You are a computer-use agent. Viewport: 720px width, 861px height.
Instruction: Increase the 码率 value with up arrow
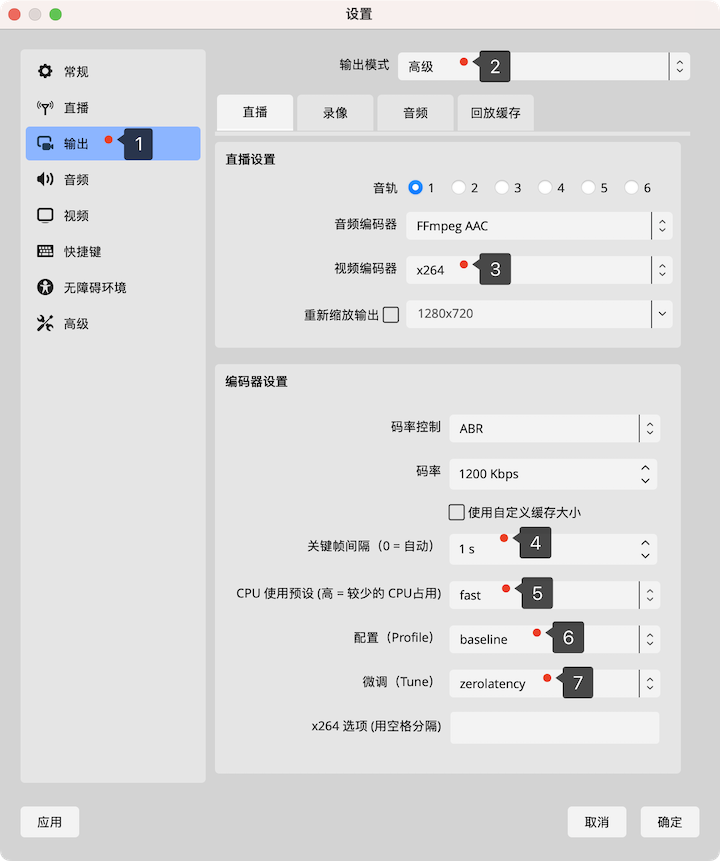647,467
